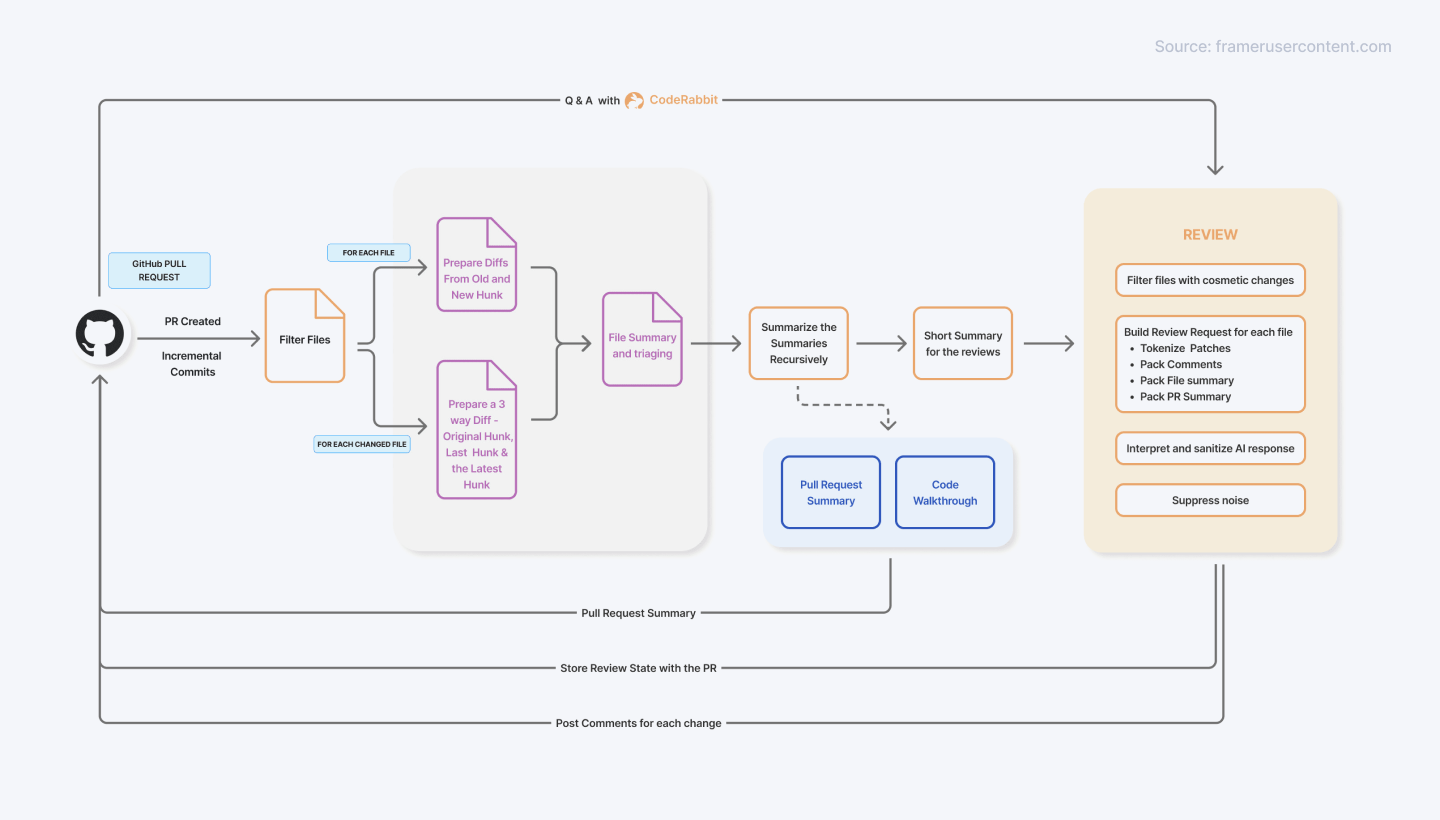The height and width of the screenshot is (820, 1440).
Task: Select the Code Walkthrough card
Action: click(944, 492)
